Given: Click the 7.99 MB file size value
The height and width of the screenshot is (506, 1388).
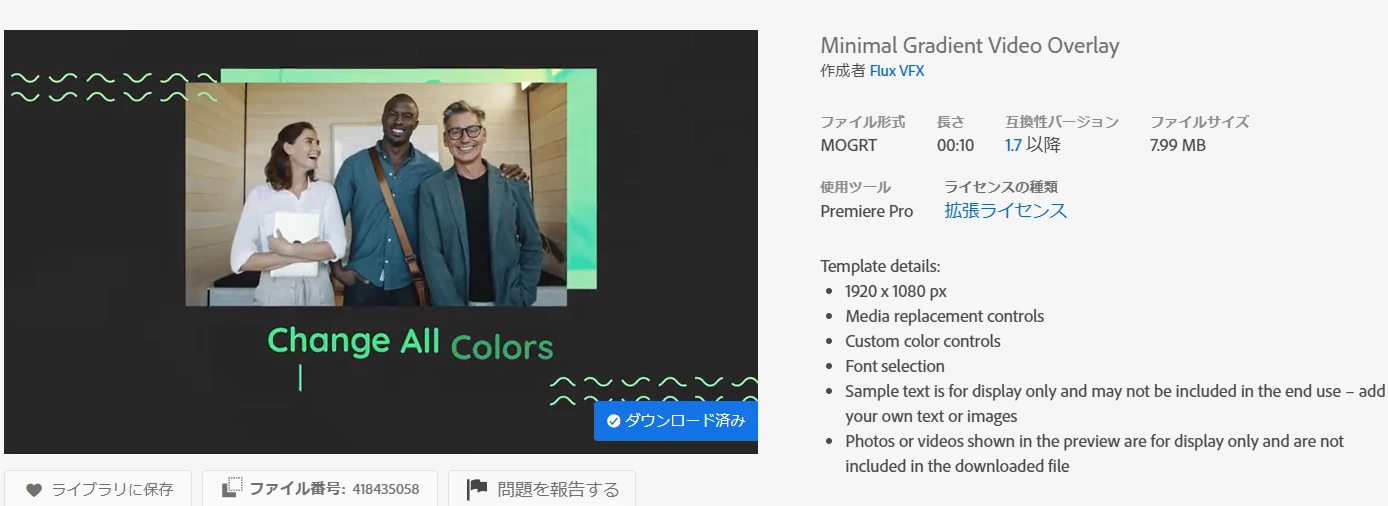Looking at the screenshot, I should tap(1178, 145).
